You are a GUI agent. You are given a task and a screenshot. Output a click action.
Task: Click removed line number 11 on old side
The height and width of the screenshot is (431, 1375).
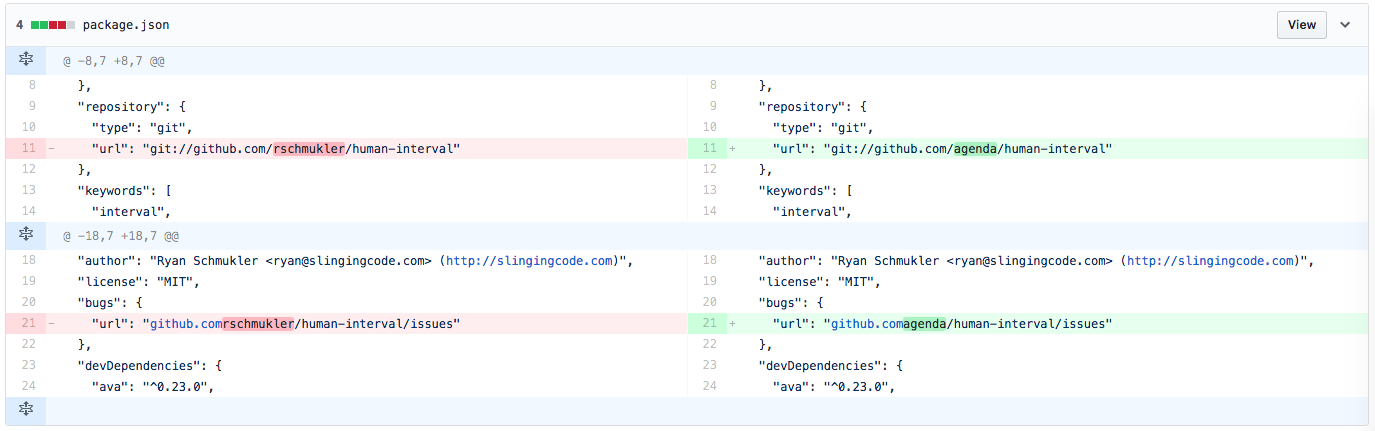tap(27, 149)
